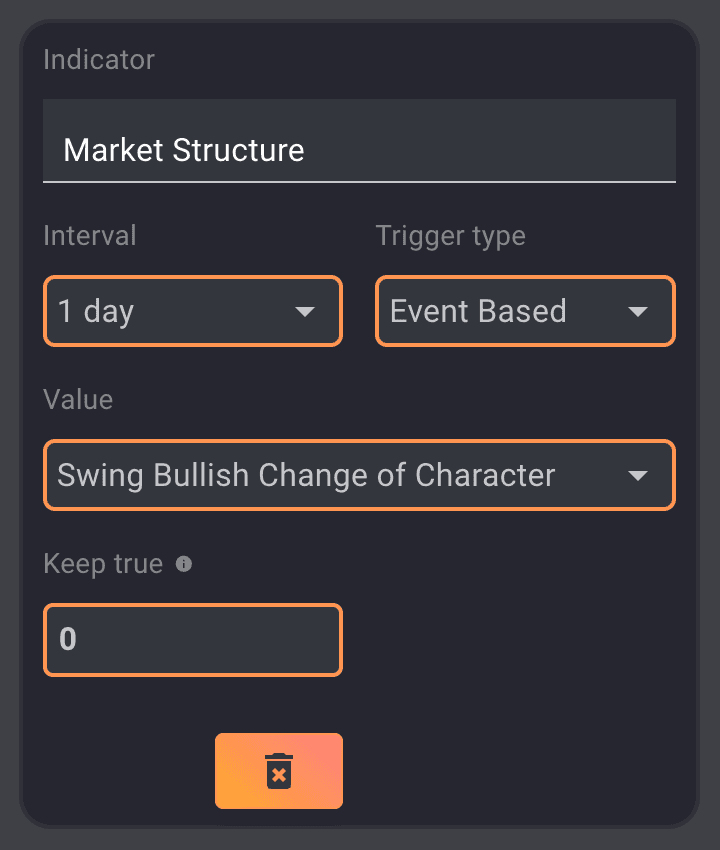Click the "1 day" text

pyautogui.click(x=96, y=312)
